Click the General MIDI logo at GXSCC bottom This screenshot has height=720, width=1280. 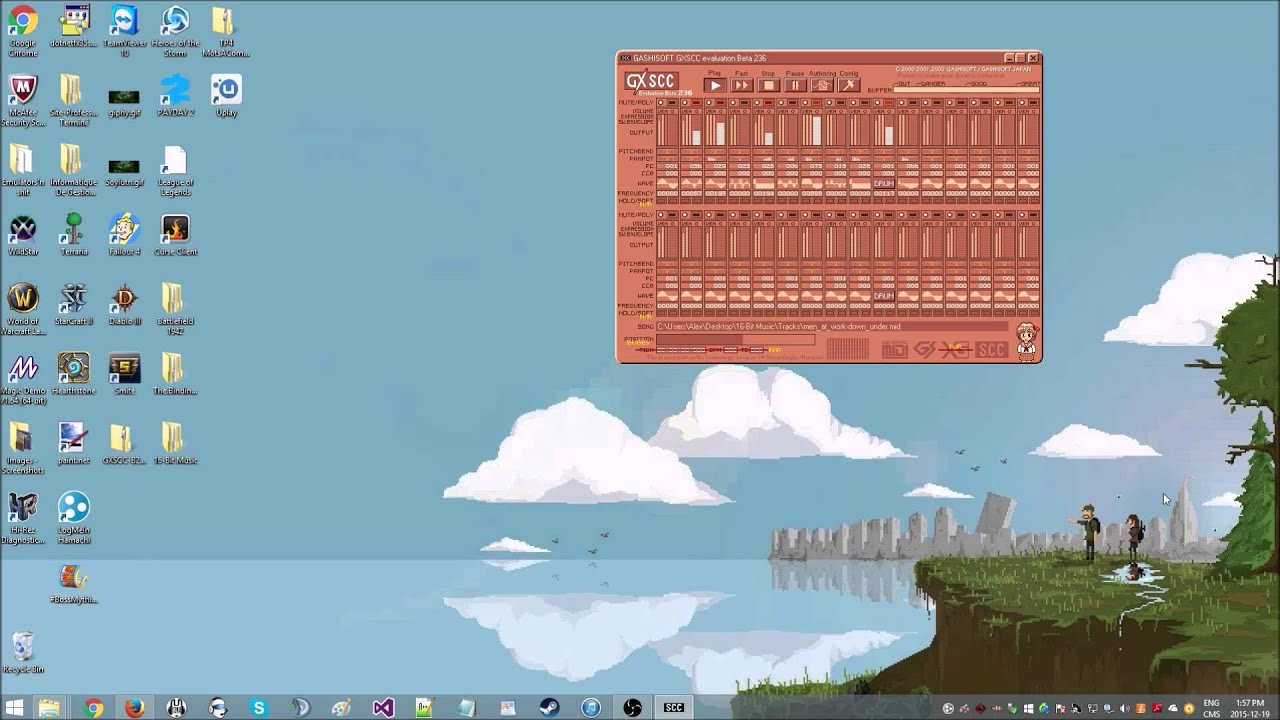coord(895,349)
